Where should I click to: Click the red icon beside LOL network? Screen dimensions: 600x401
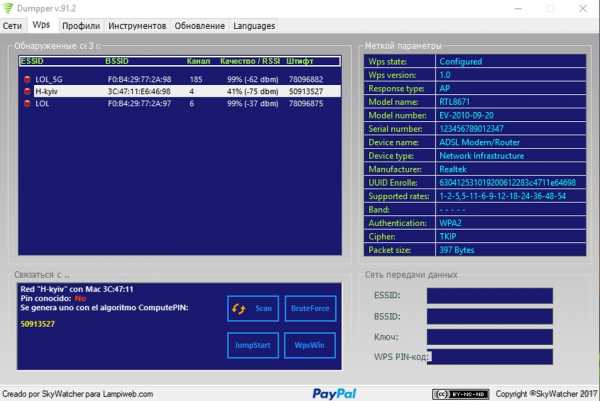point(27,104)
